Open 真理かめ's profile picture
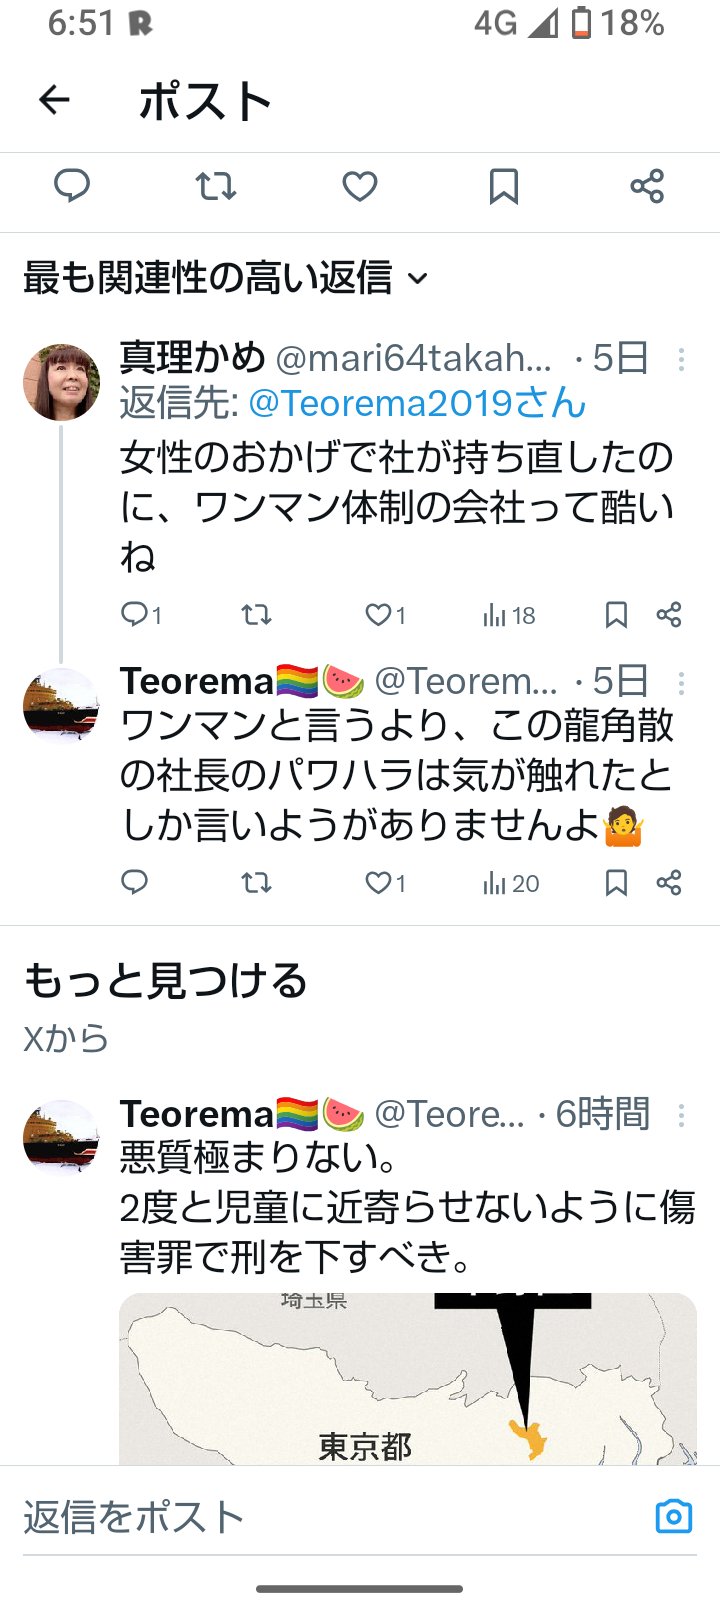This screenshot has height=1612, width=720. pos(61,382)
